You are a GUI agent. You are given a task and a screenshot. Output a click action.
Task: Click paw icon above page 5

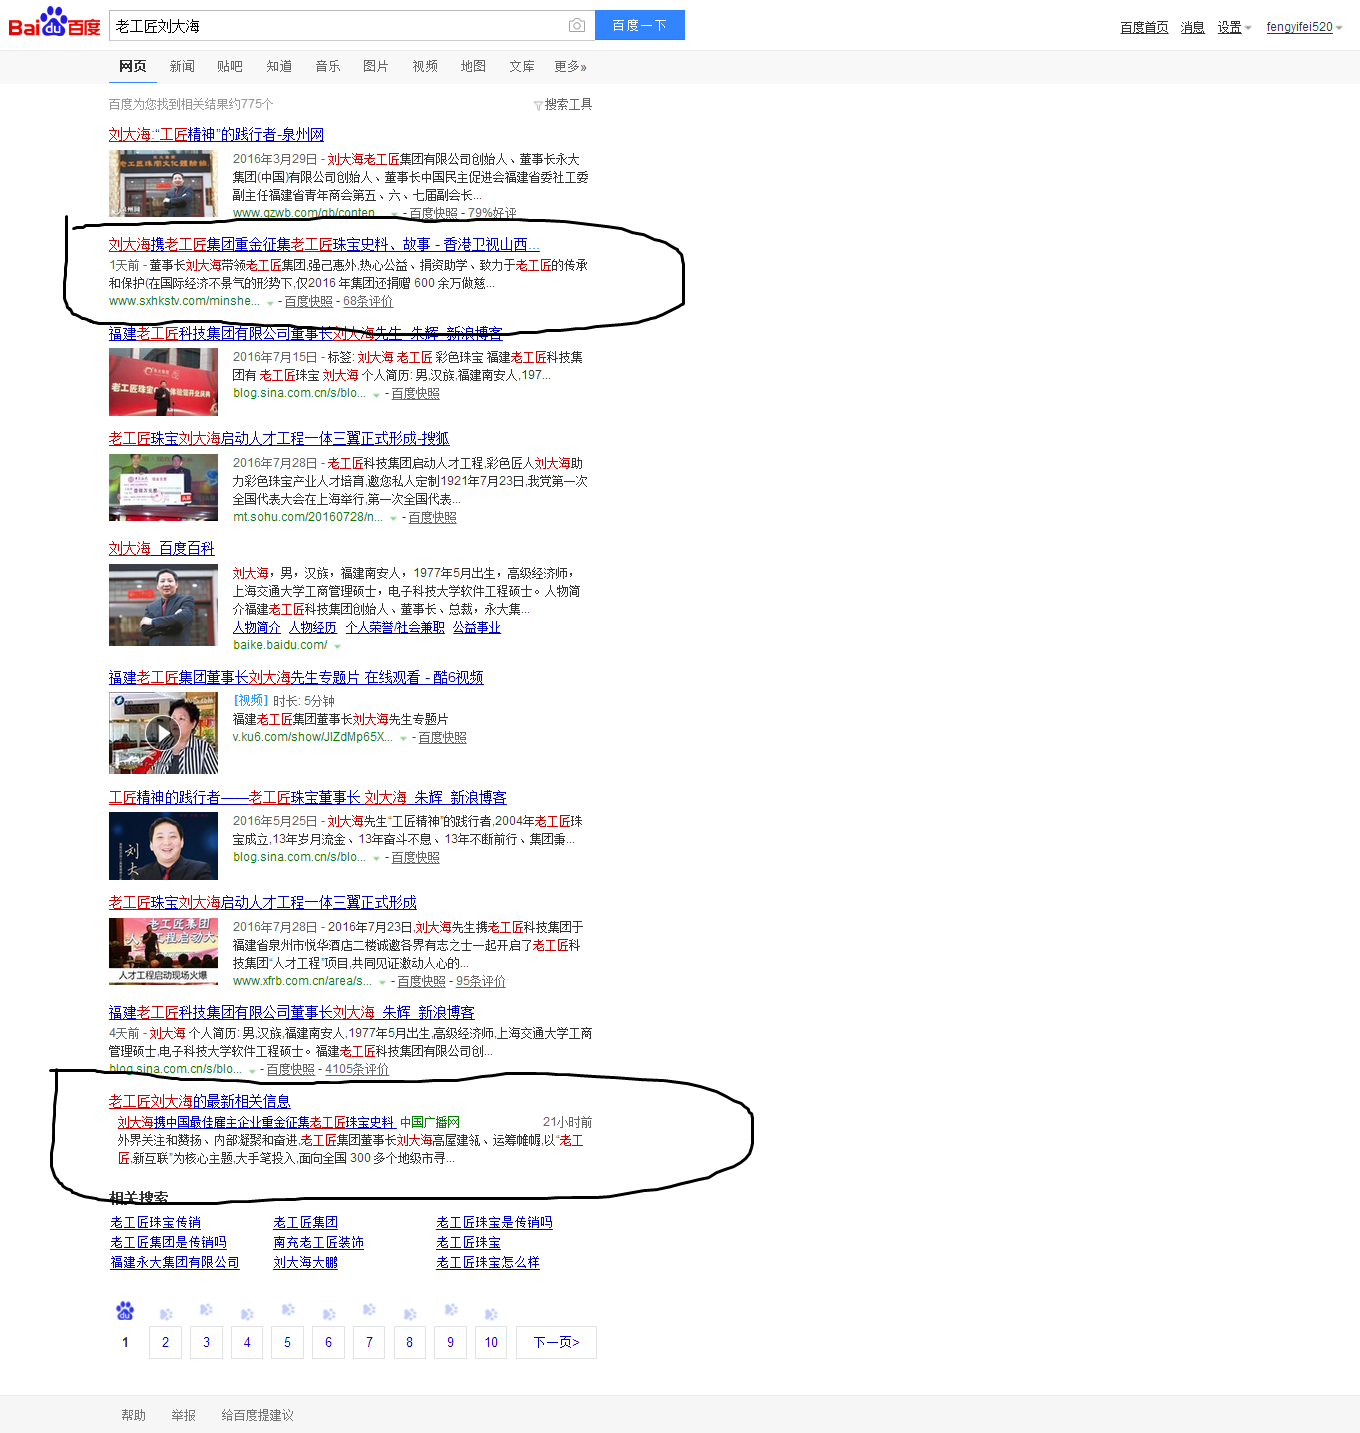coord(288,1309)
